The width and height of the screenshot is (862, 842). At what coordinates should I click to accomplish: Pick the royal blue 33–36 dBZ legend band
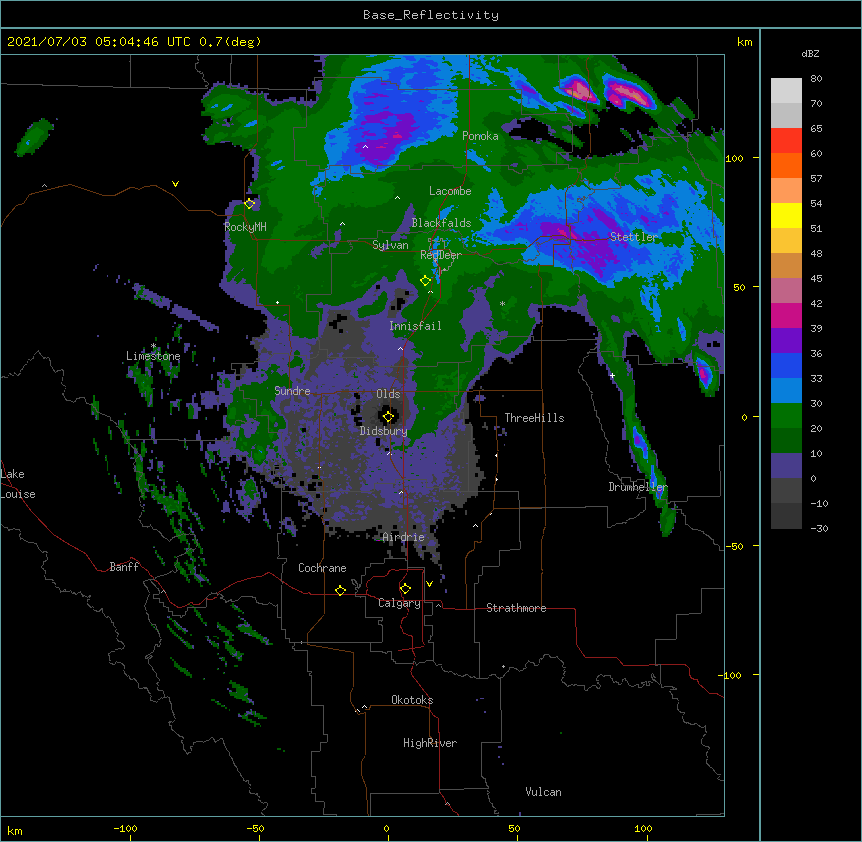tap(786, 365)
